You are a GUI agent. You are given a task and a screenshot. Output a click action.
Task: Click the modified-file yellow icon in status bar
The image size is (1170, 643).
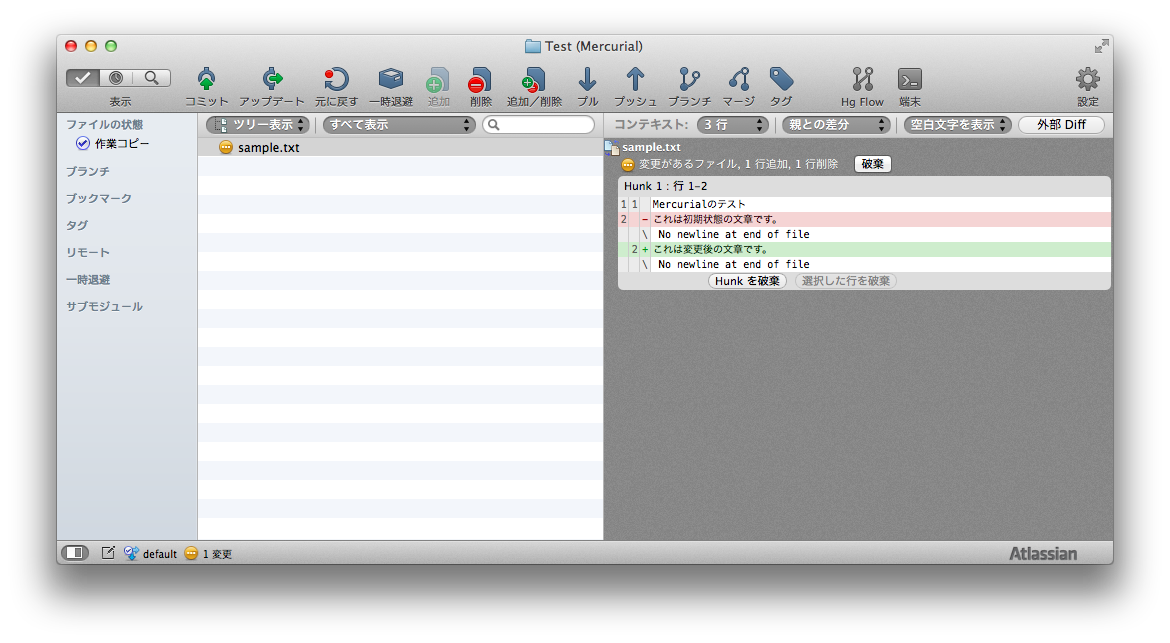coord(191,553)
